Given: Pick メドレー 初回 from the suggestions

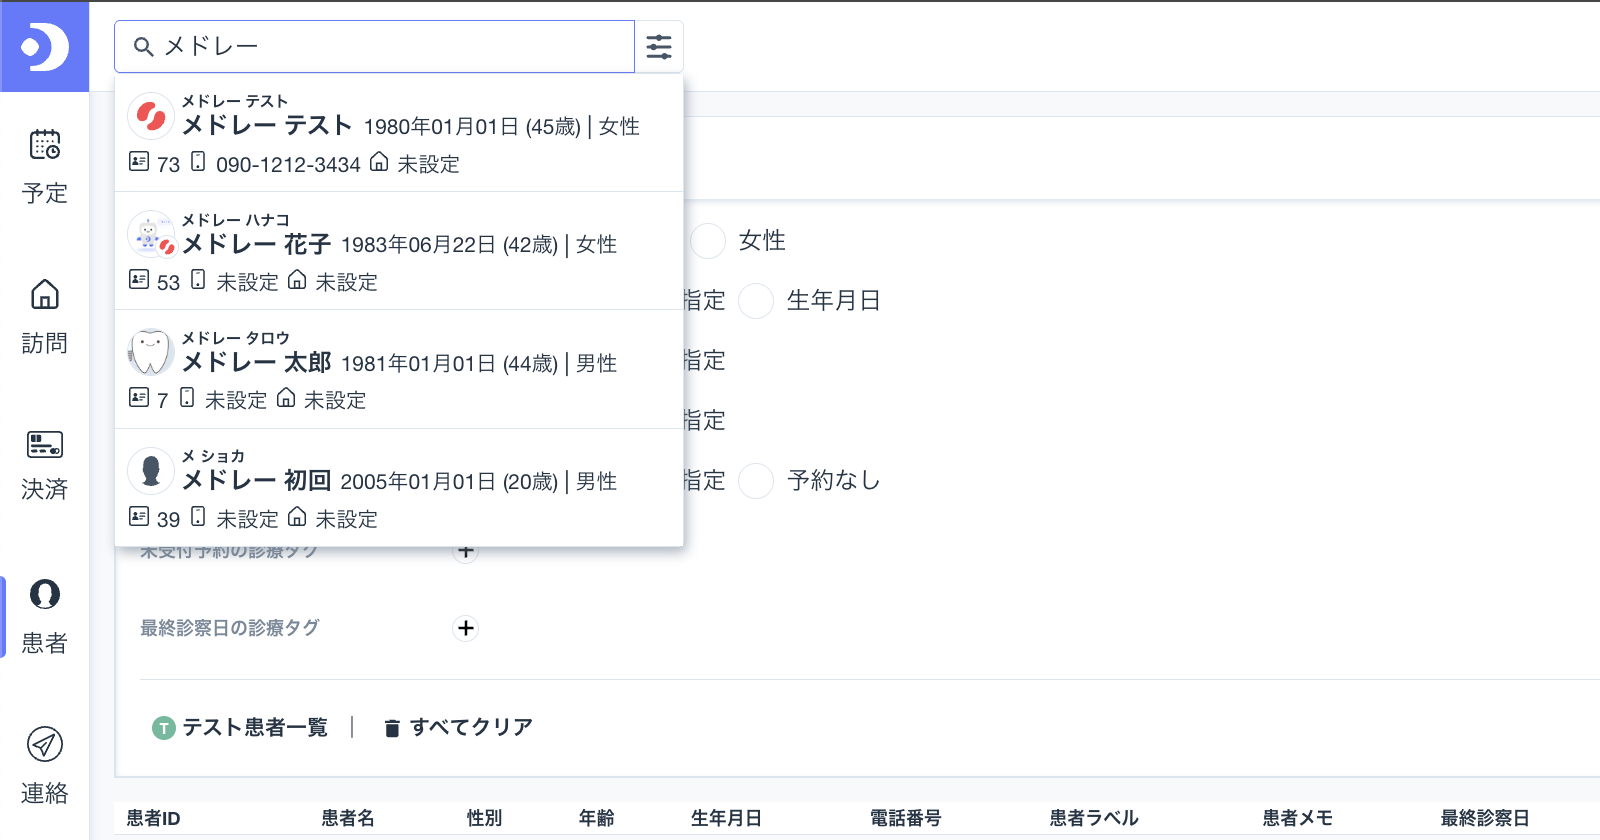Looking at the screenshot, I should 399,487.
